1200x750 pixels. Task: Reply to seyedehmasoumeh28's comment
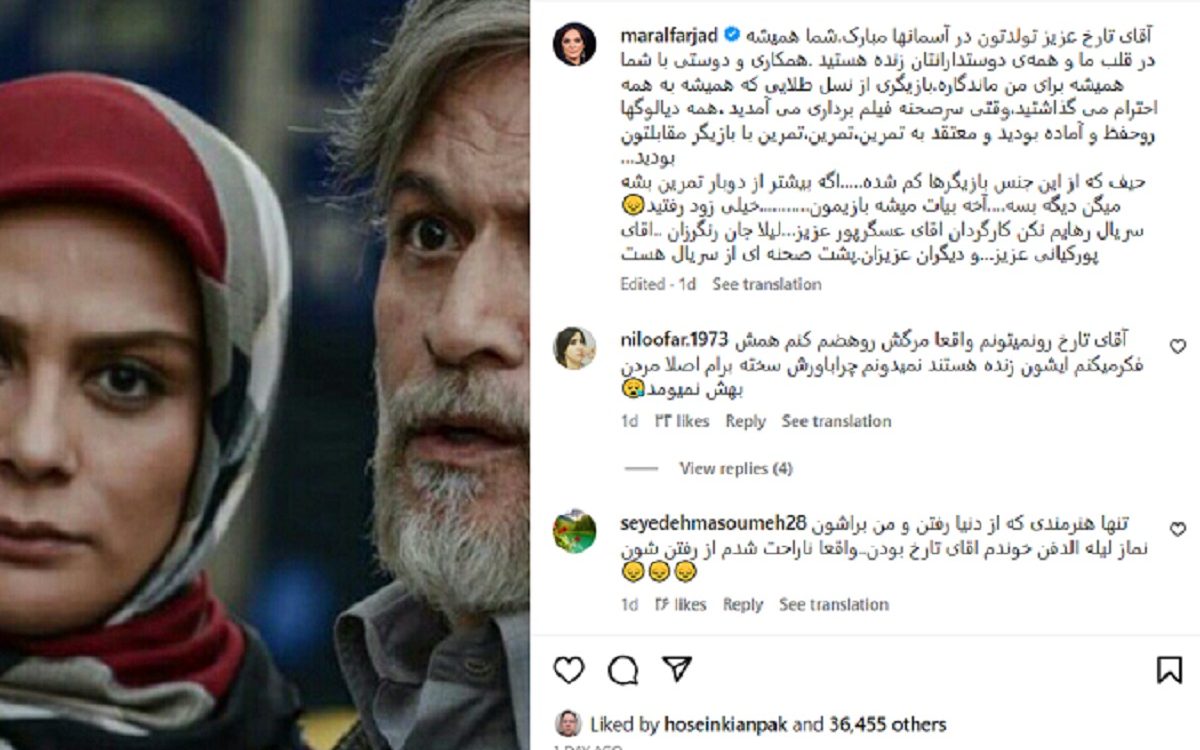click(743, 604)
